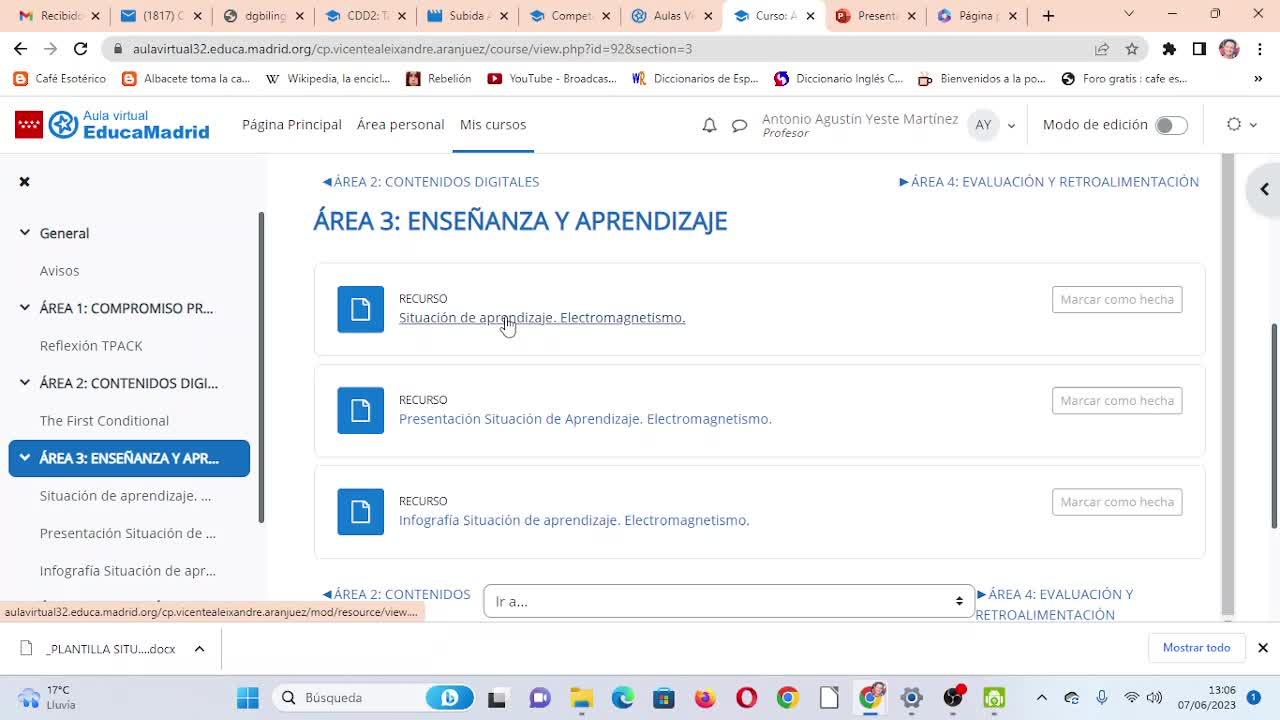The image size is (1280, 720).
Task: Open Mis cursos menu item
Action: (493, 125)
